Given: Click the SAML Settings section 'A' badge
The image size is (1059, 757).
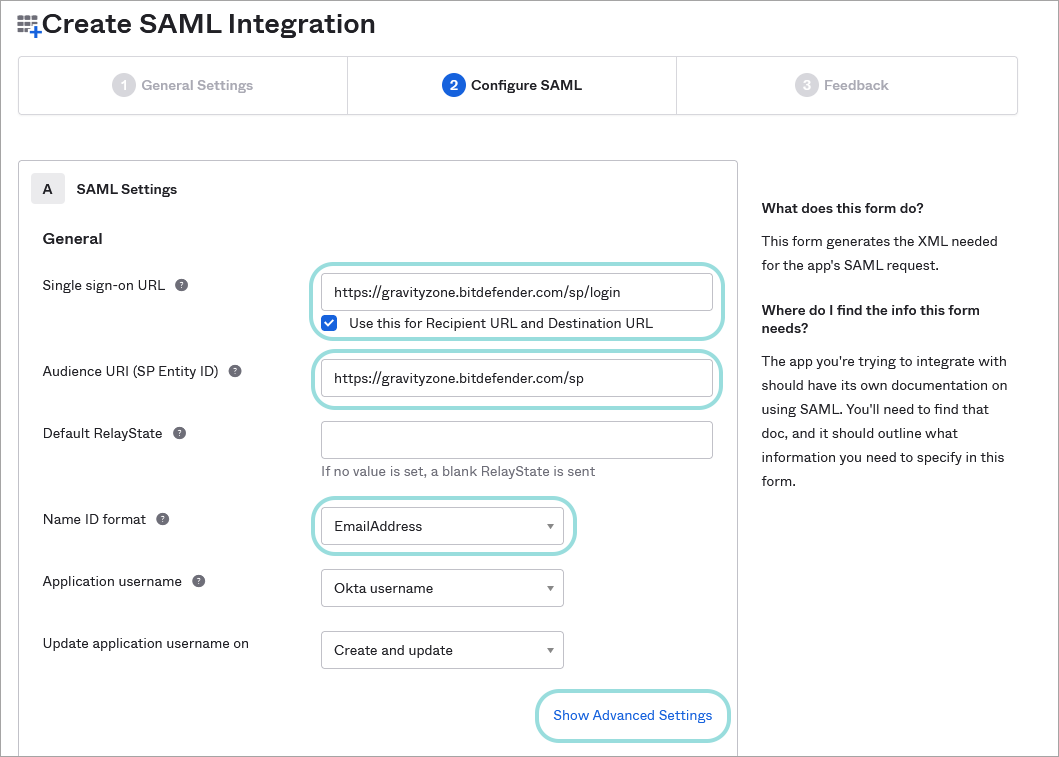Looking at the screenshot, I should [x=48, y=188].
